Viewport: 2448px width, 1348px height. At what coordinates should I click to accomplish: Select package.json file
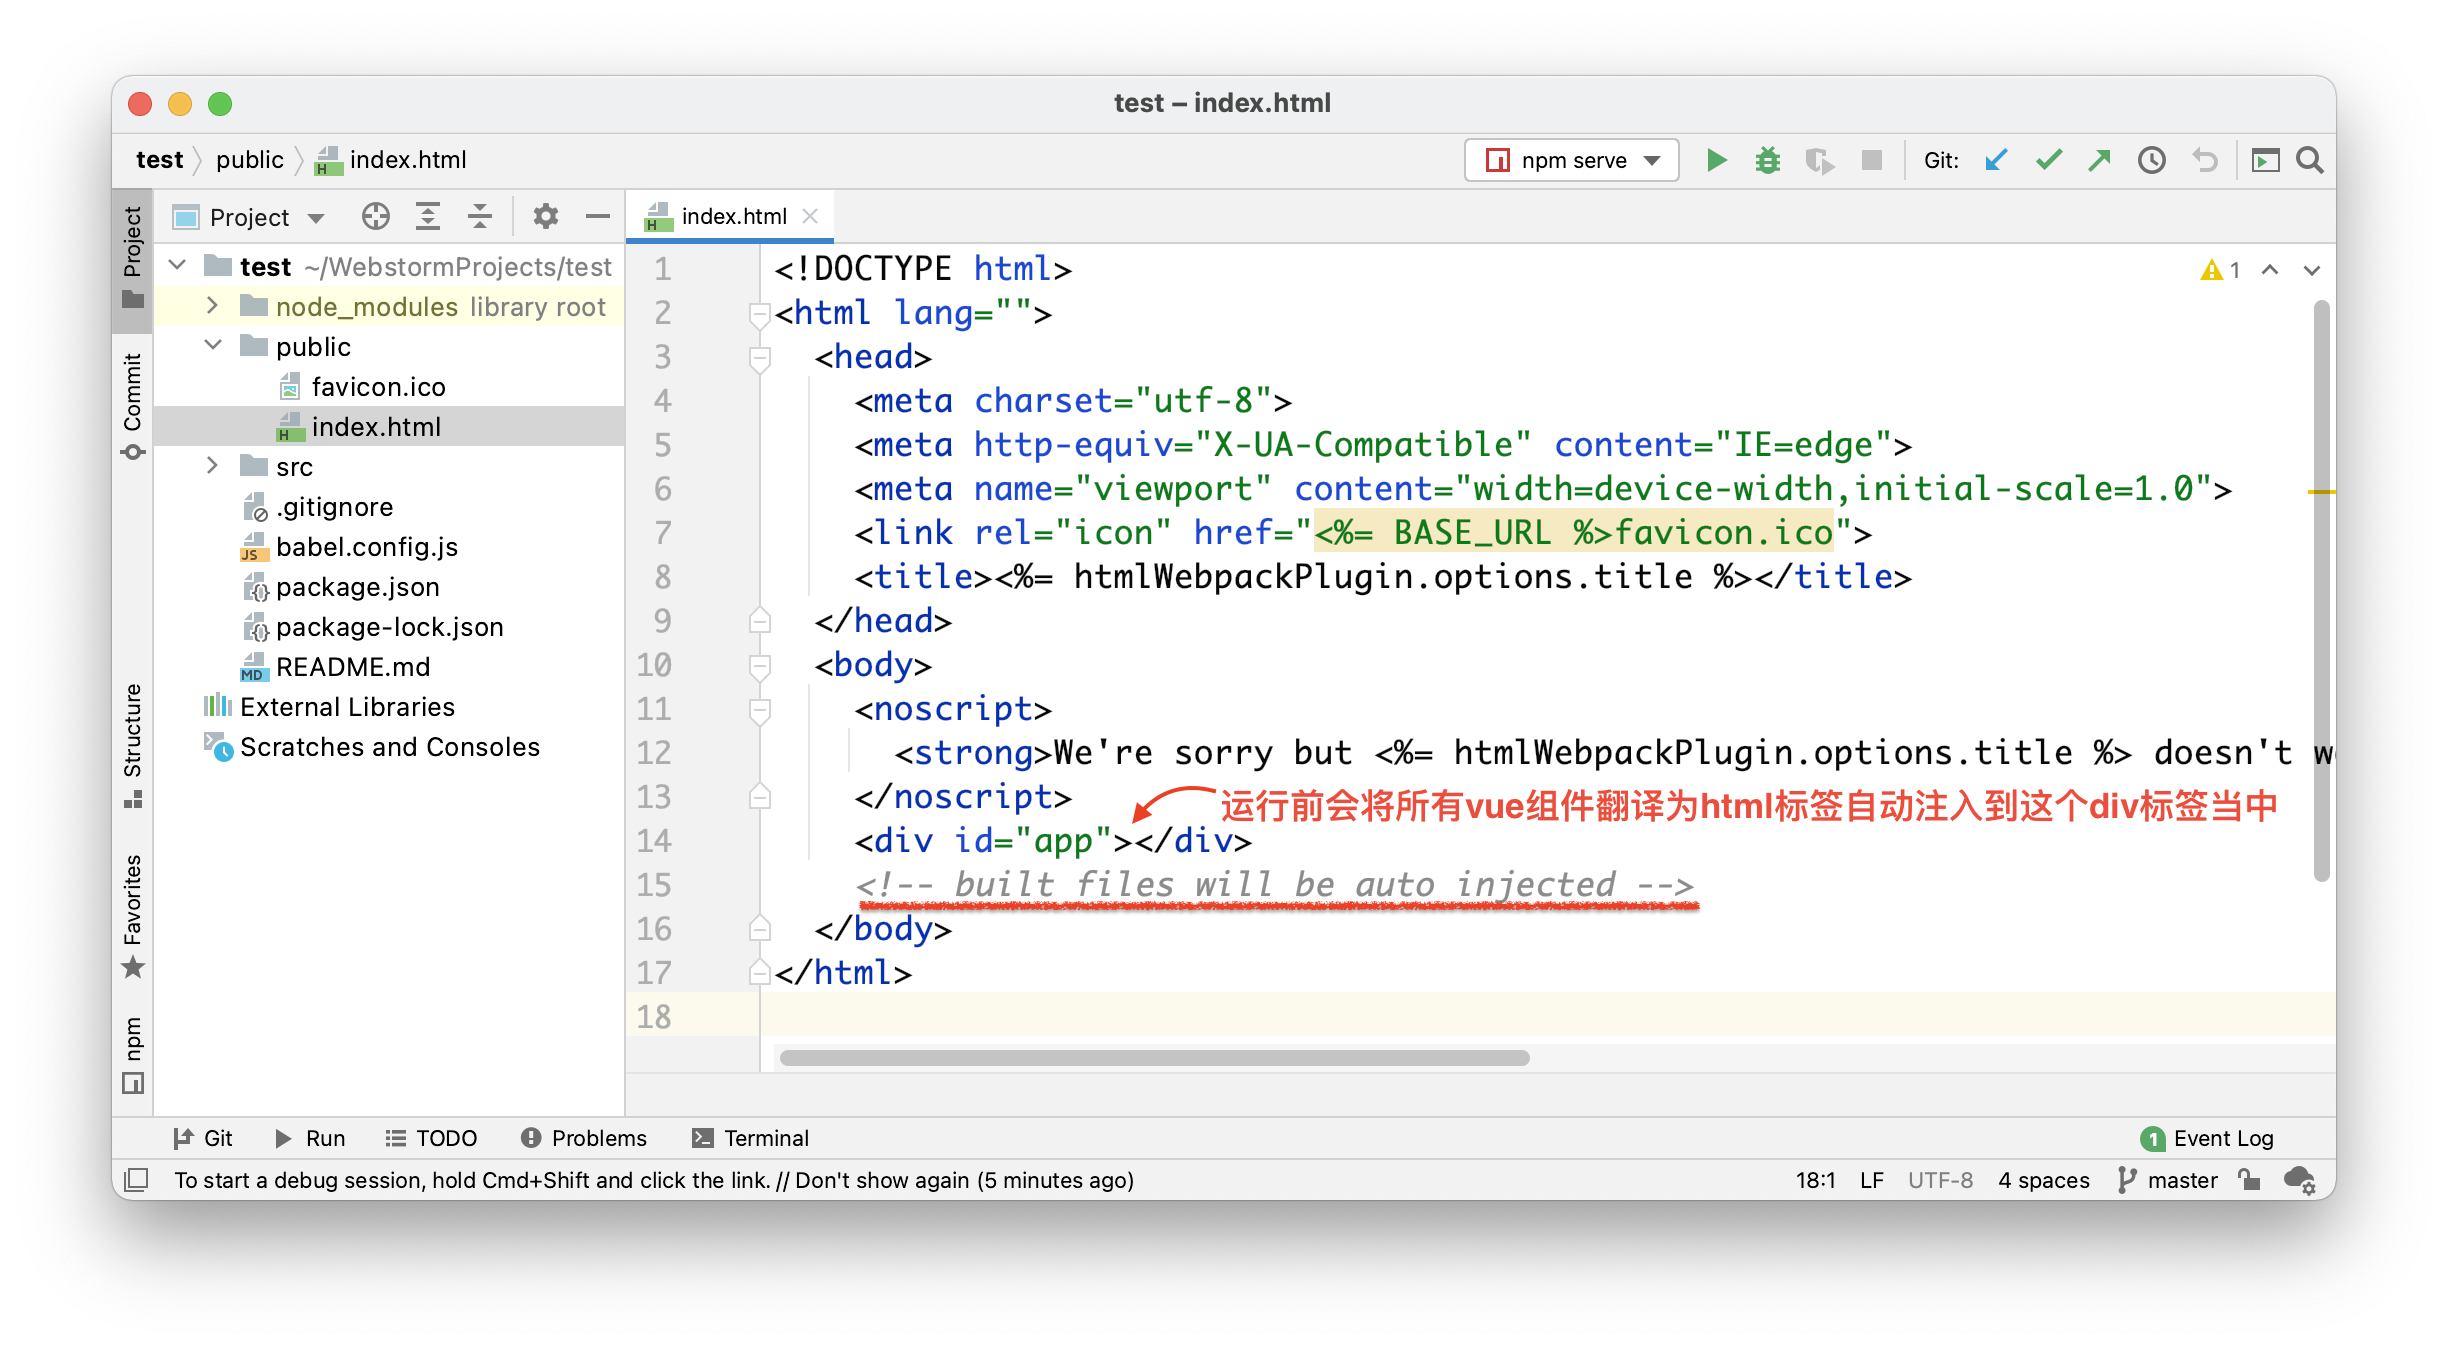tap(390, 586)
